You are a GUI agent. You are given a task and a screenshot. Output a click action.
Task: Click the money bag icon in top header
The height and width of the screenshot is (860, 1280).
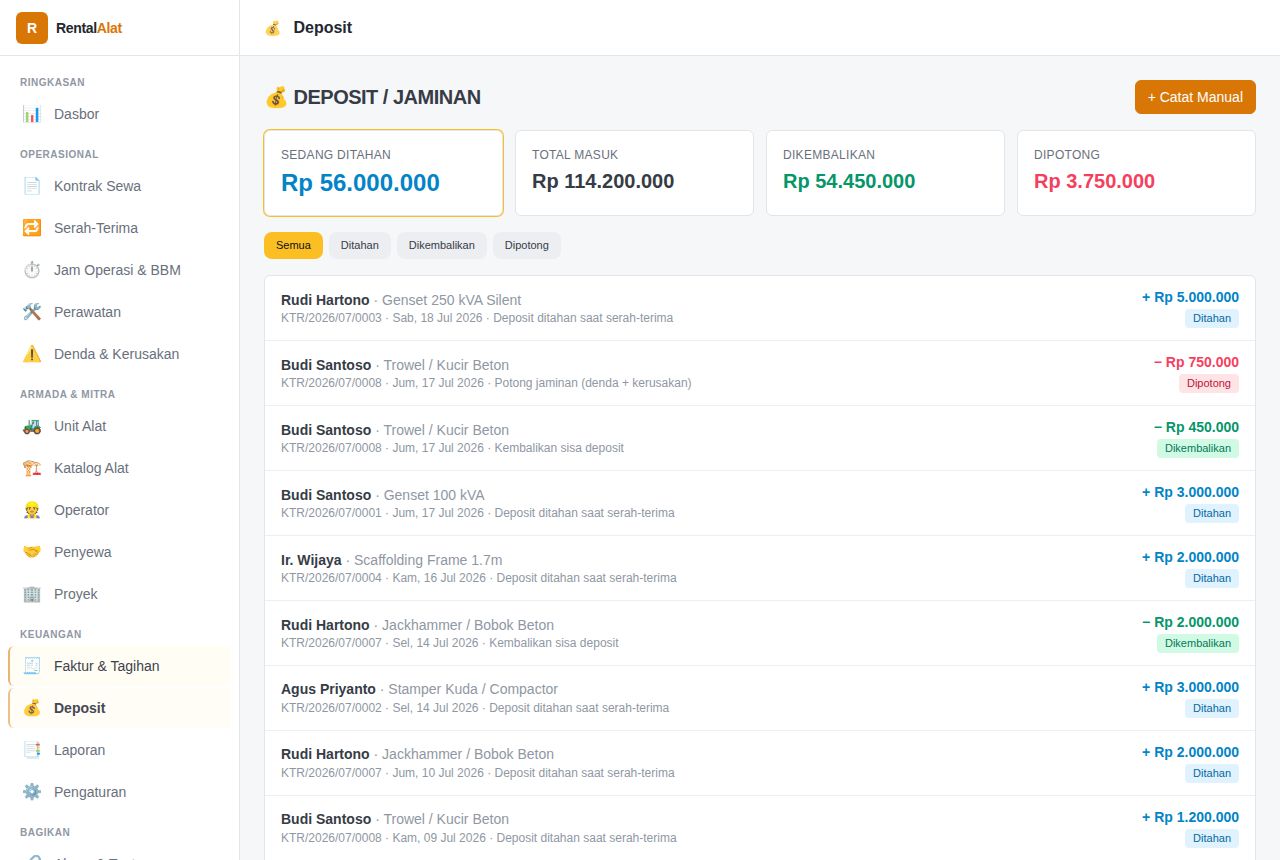click(273, 28)
